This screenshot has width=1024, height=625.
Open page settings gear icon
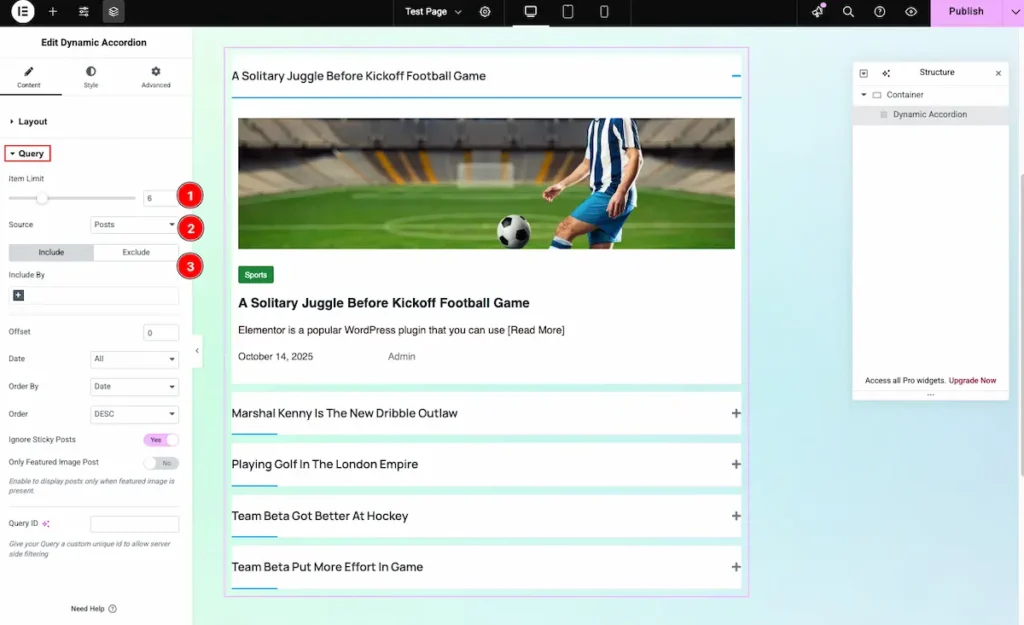[485, 12]
